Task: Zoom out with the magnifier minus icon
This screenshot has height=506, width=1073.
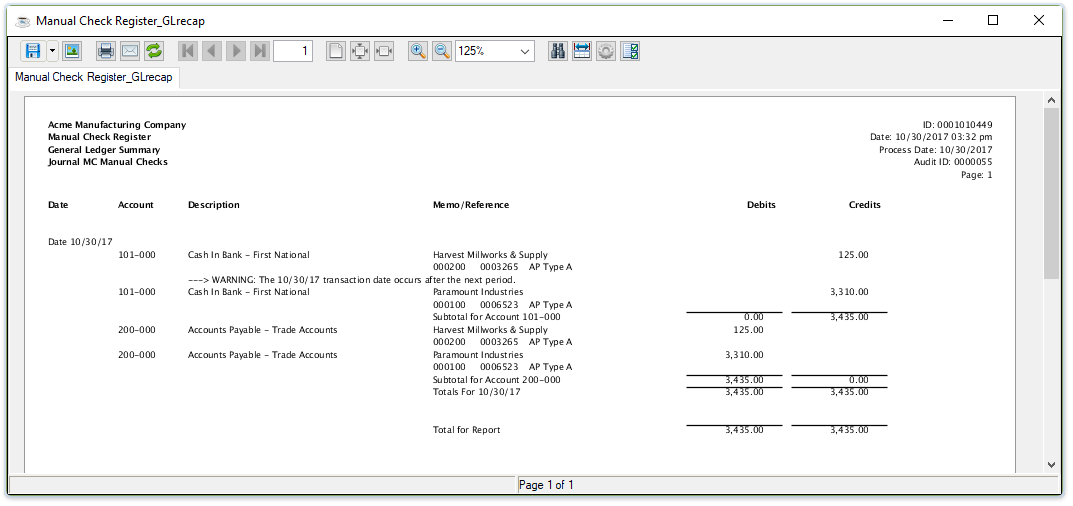Action: [441, 51]
